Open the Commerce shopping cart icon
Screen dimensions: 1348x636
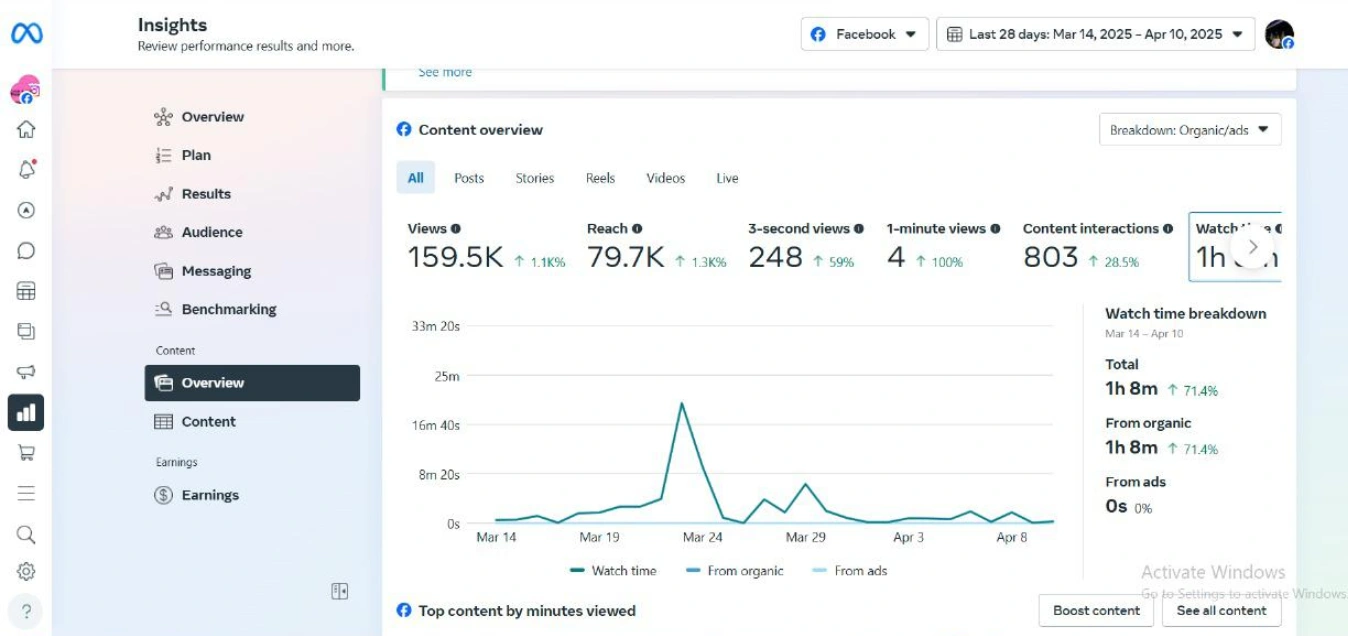pyautogui.click(x=26, y=453)
